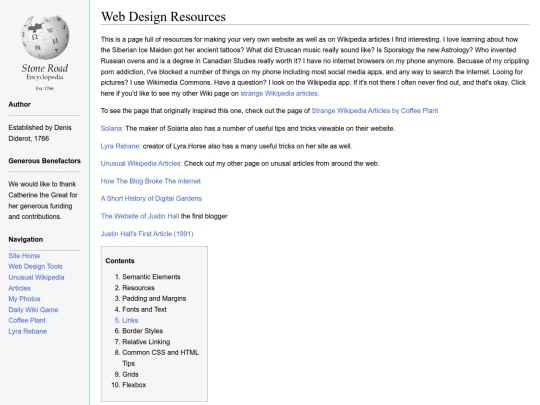
Task: Open the Lyra Rebane link in the article
Action: 121,146
